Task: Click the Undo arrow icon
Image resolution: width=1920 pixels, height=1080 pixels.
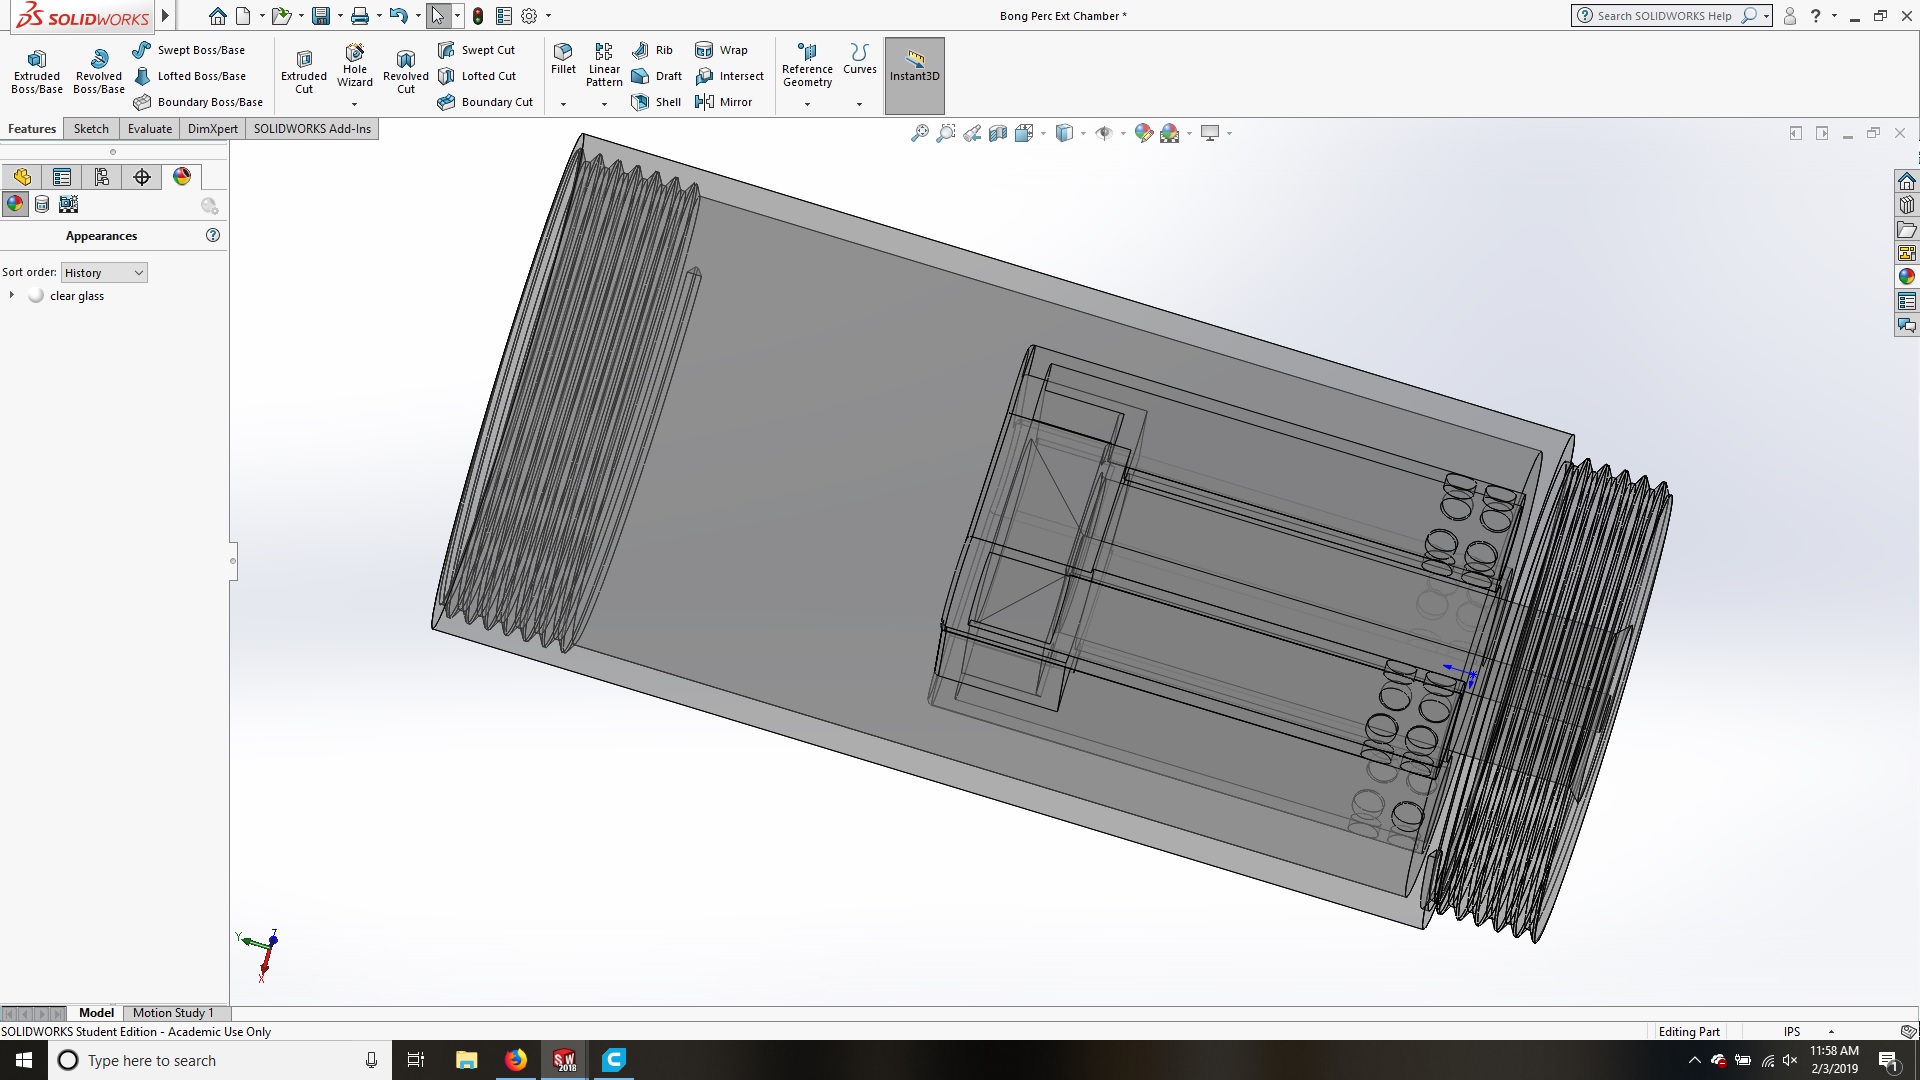Action: 399,16
